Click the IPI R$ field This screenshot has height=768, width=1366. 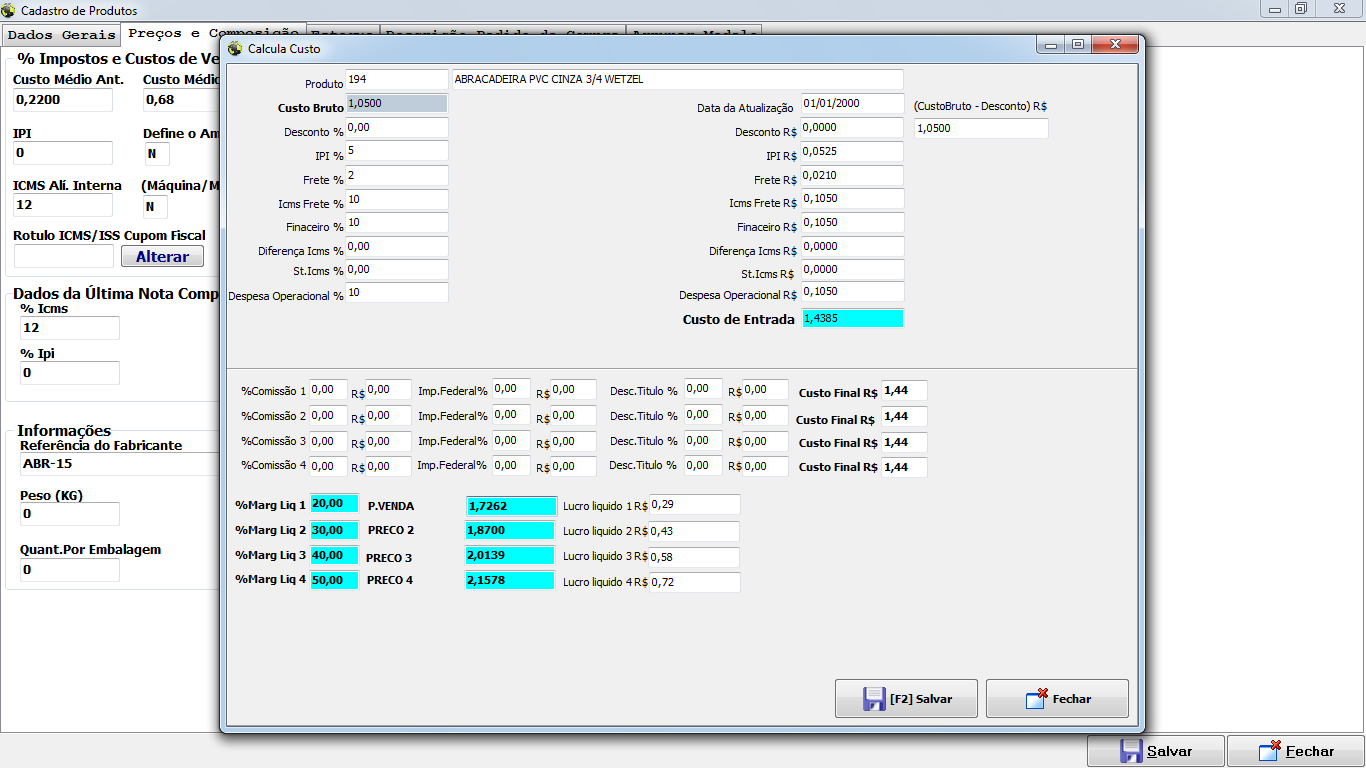coord(852,152)
